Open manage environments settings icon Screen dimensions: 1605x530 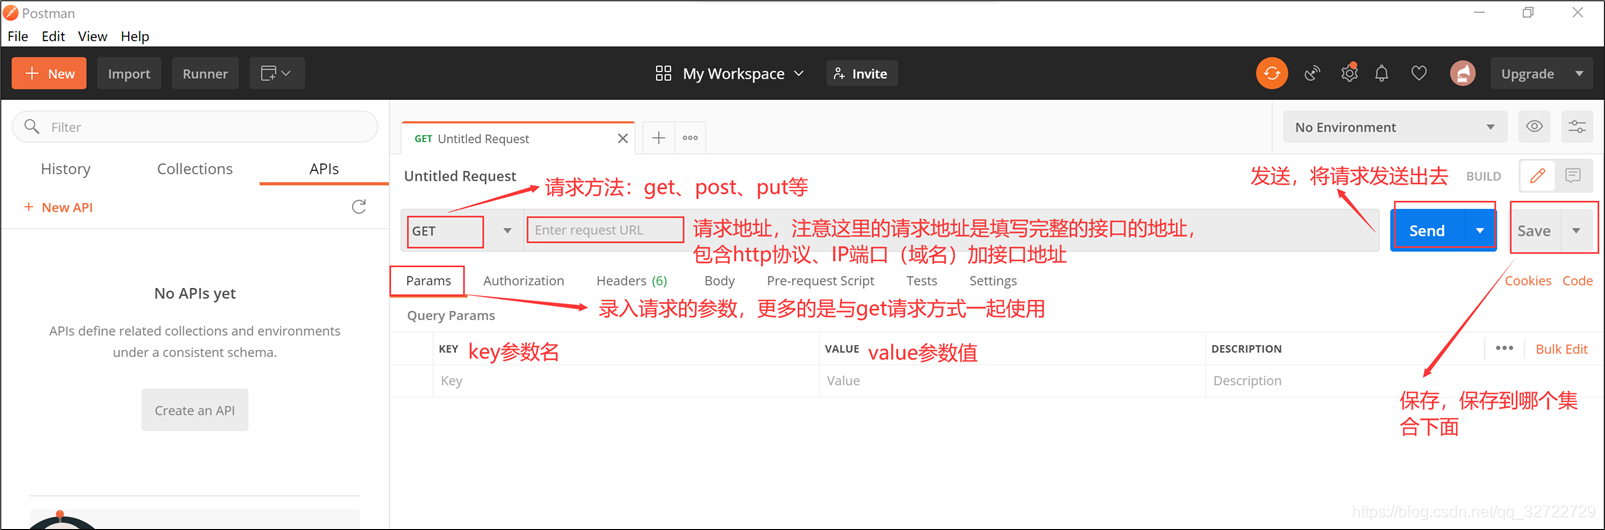pos(1577,127)
